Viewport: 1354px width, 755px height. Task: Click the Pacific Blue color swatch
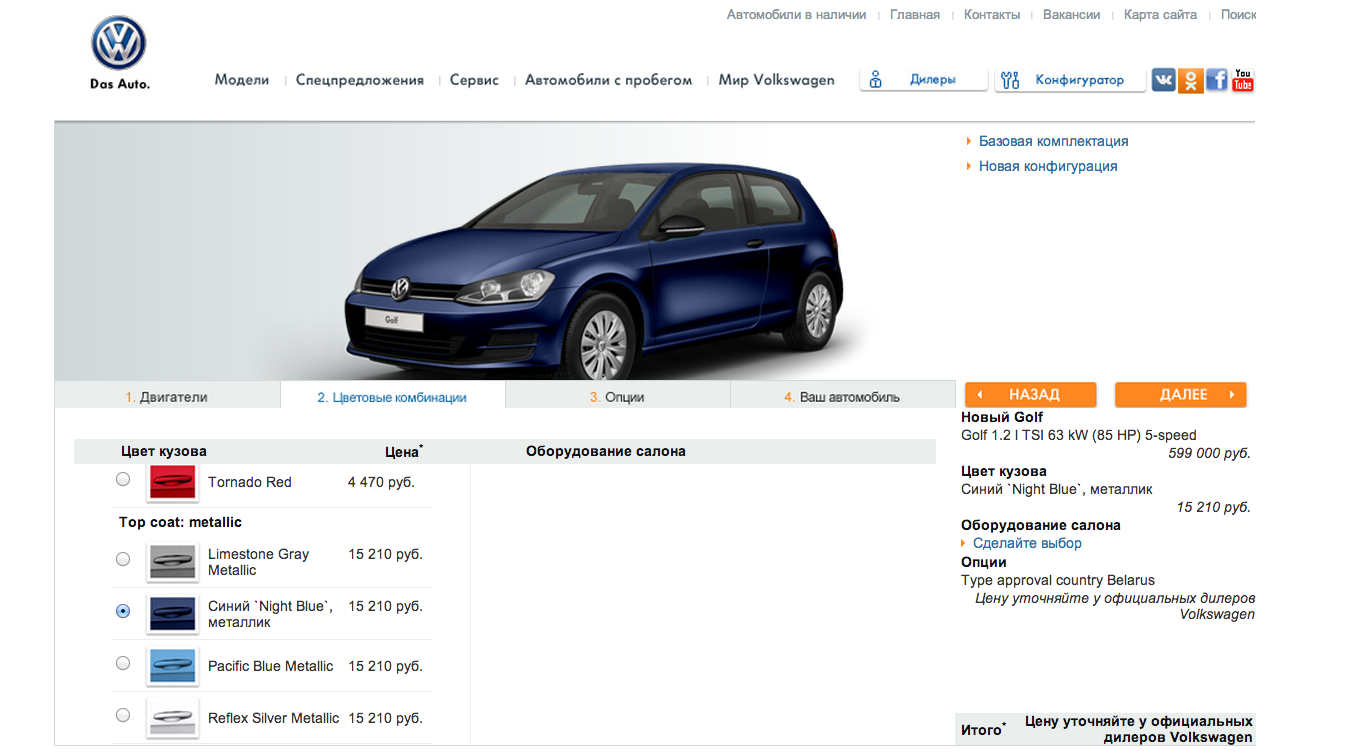(x=172, y=666)
